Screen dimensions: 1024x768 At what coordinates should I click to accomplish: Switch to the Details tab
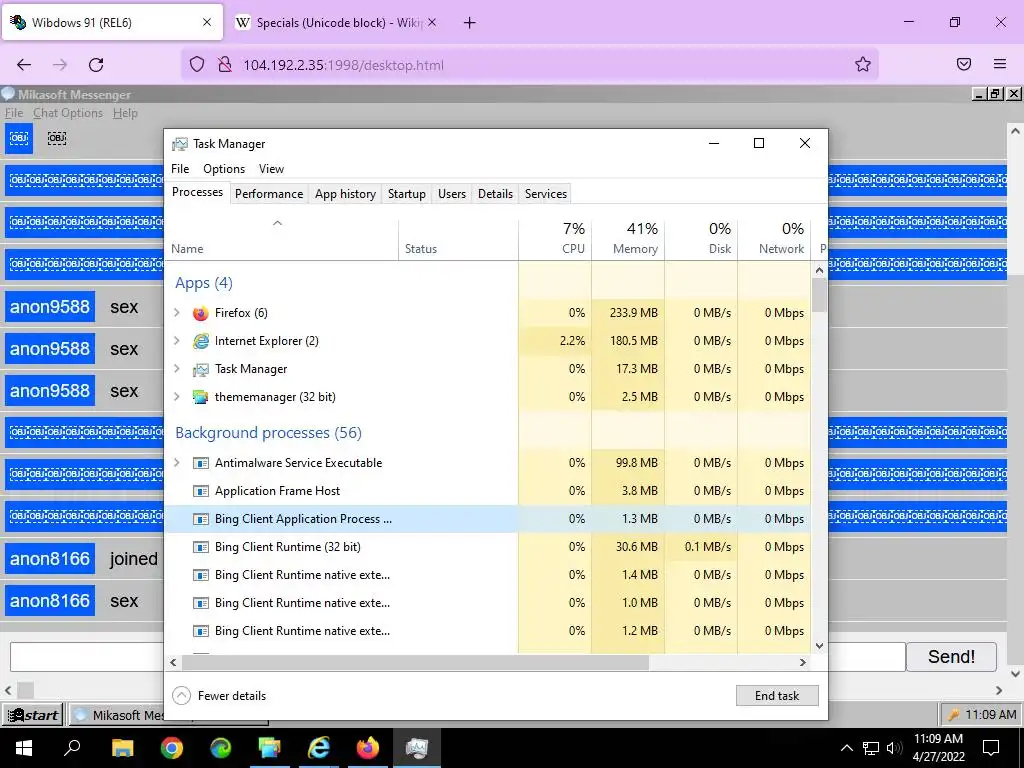click(x=496, y=194)
